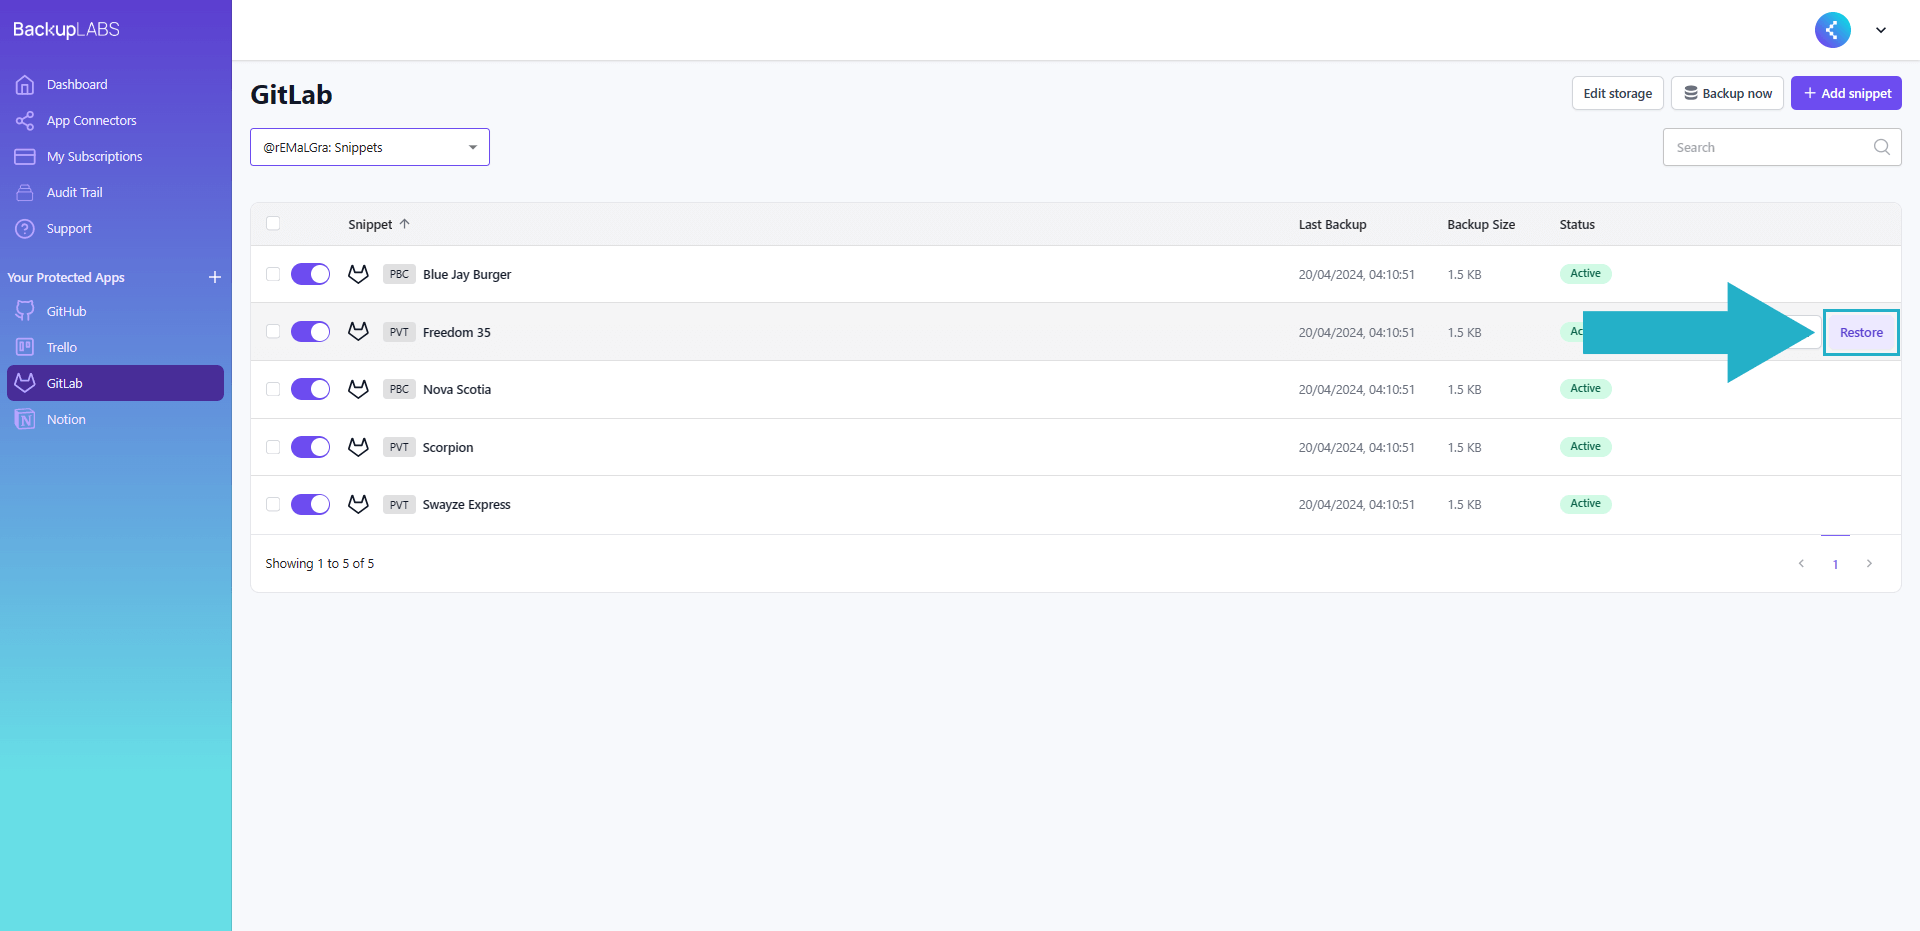Toggle backup for Scorpion
The height and width of the screenshot is (931, 1920).
(x=310, y=447)
